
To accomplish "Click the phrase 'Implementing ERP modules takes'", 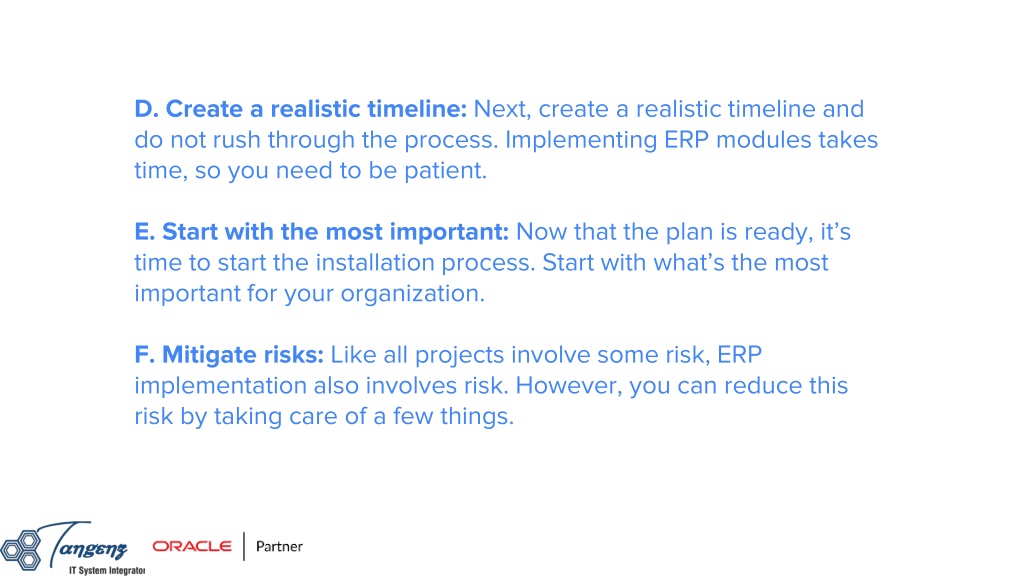I will point(692,140).
